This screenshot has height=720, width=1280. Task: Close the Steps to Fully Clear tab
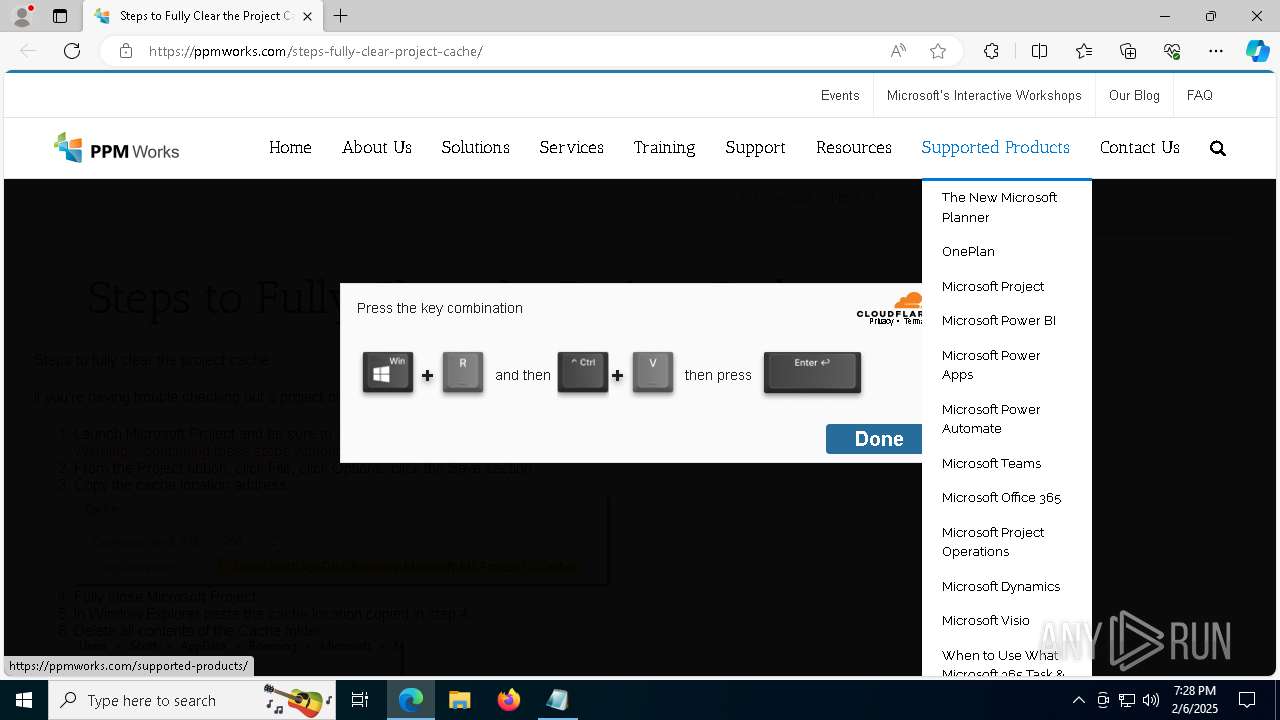click(307, 16)
